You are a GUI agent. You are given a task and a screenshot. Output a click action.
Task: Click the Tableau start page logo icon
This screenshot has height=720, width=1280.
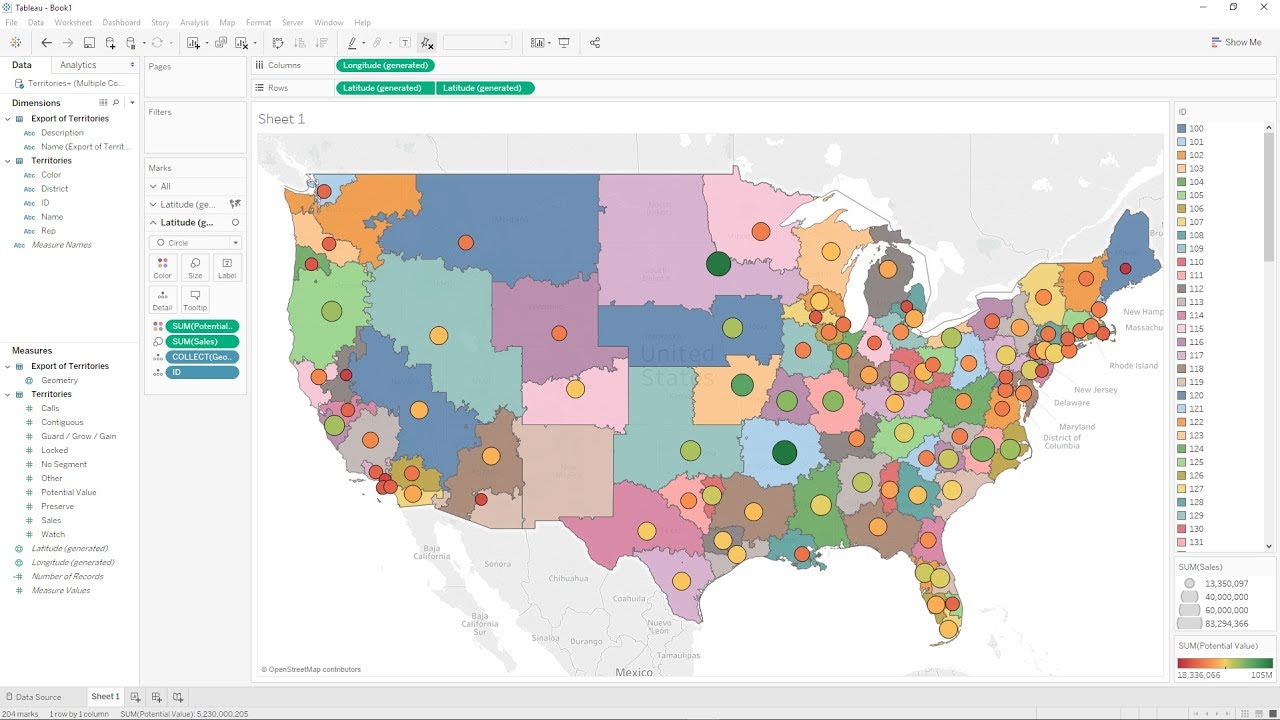click(15, 43)
